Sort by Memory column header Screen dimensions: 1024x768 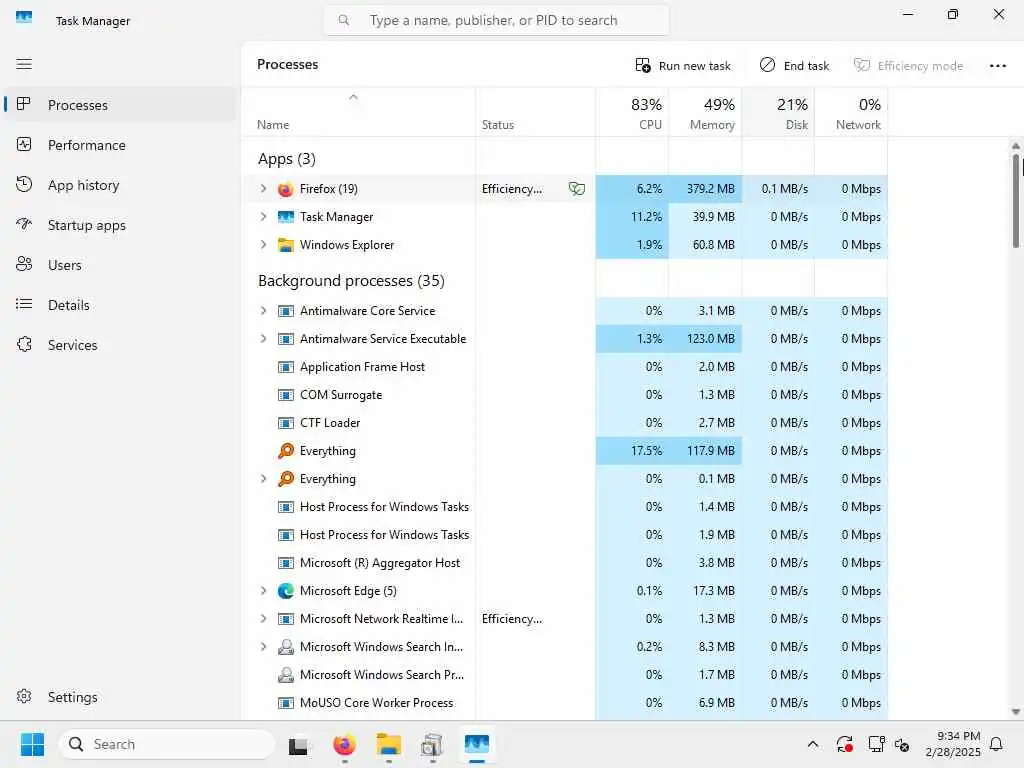pyautogui.click(x=705, y=112)
